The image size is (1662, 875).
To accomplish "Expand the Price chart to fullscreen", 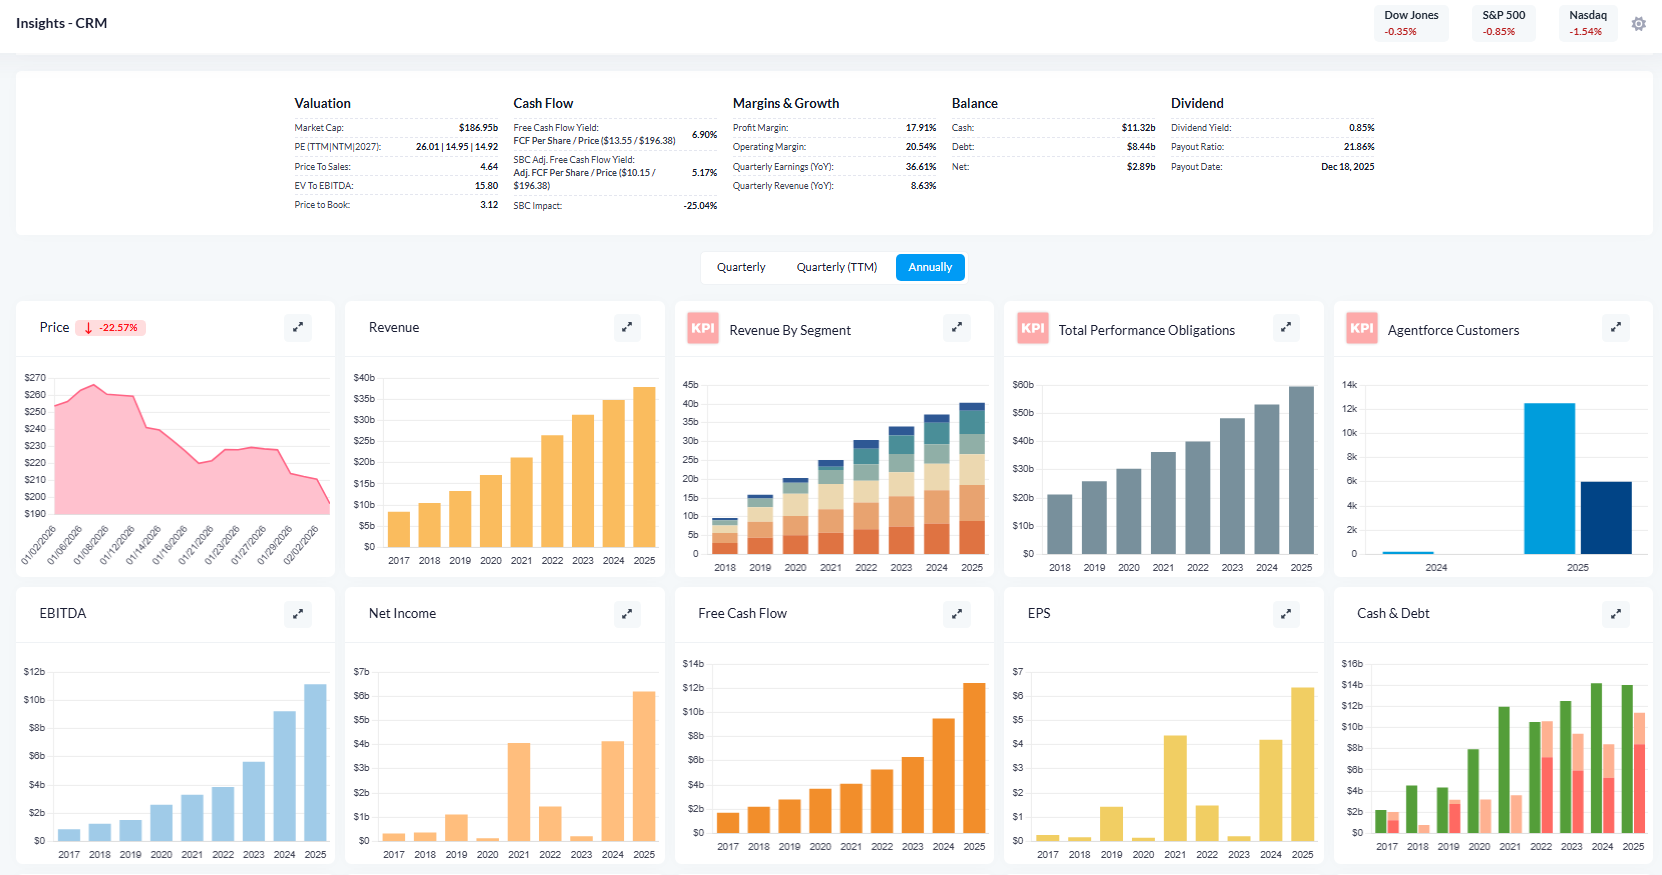I will (x=298, y=327).
